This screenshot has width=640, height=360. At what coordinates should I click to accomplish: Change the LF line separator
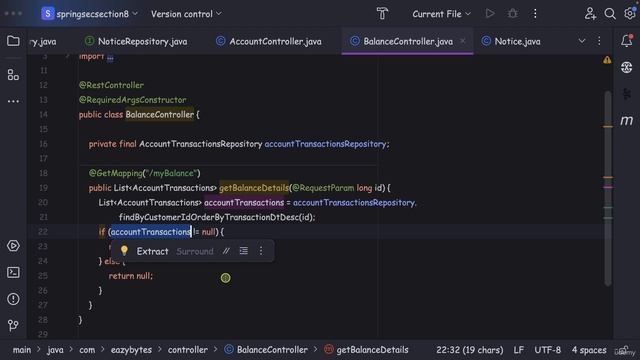click(x=518, y=350)
